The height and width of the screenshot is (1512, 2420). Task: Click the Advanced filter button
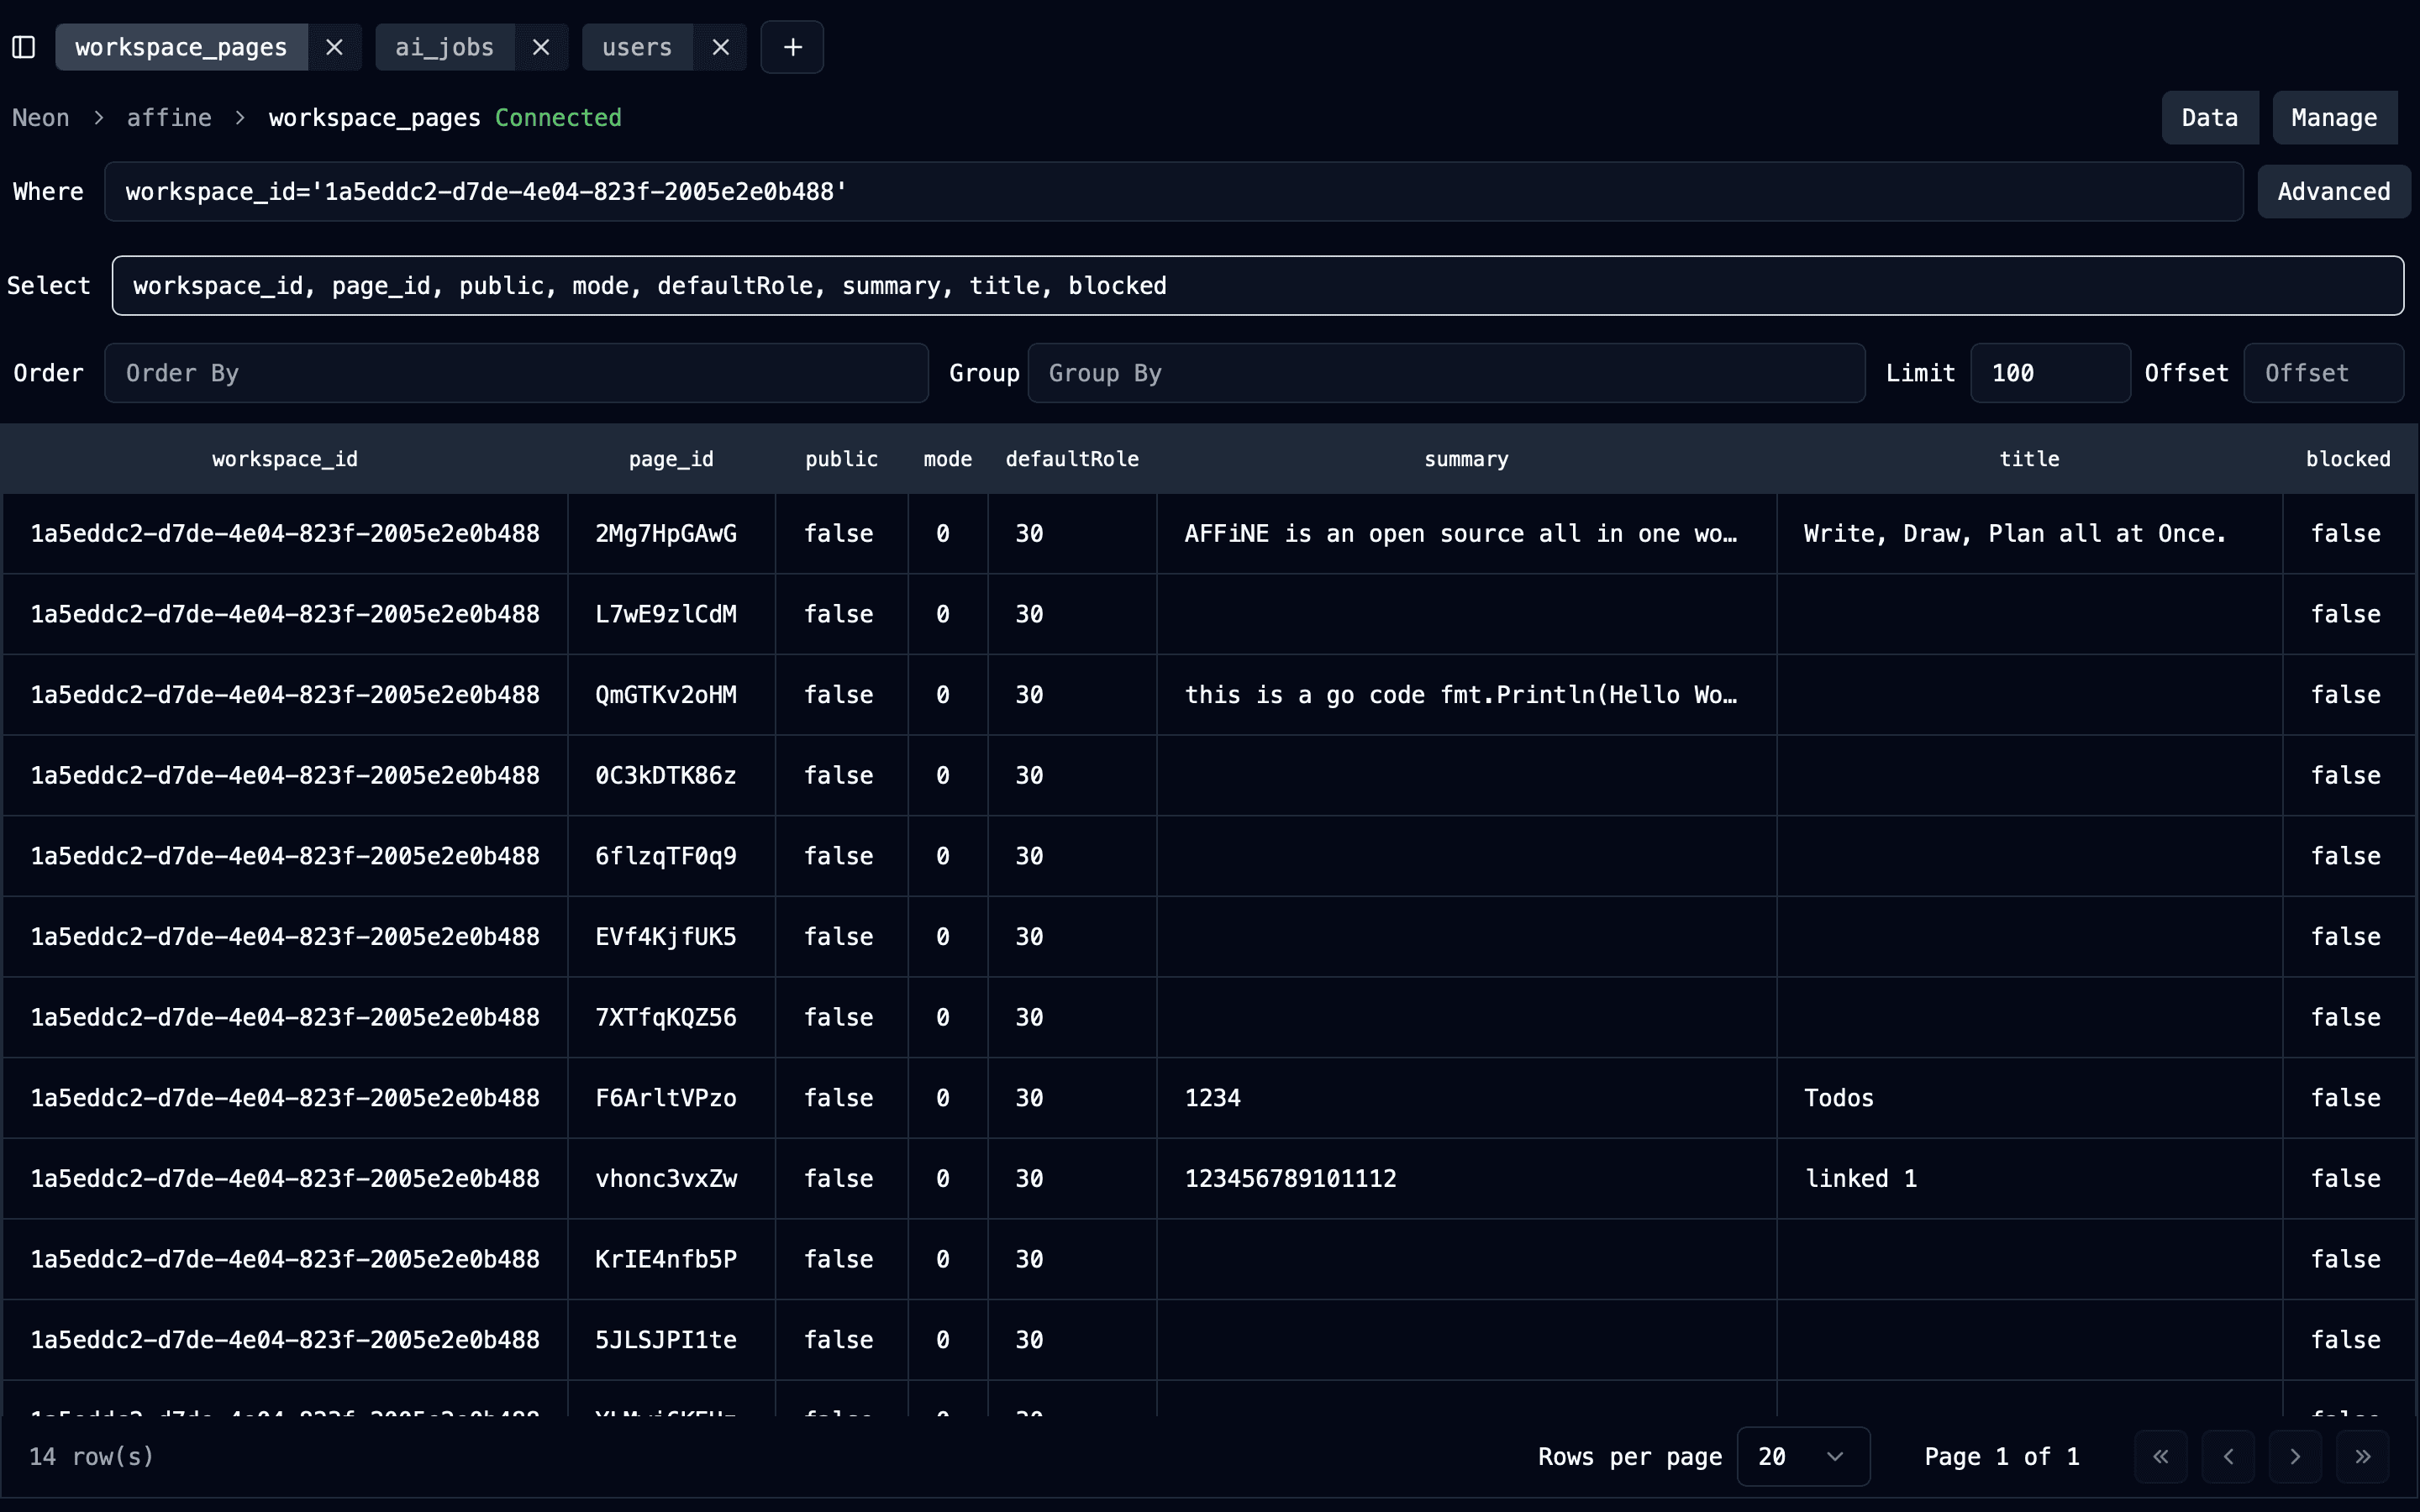point(2333,191)
